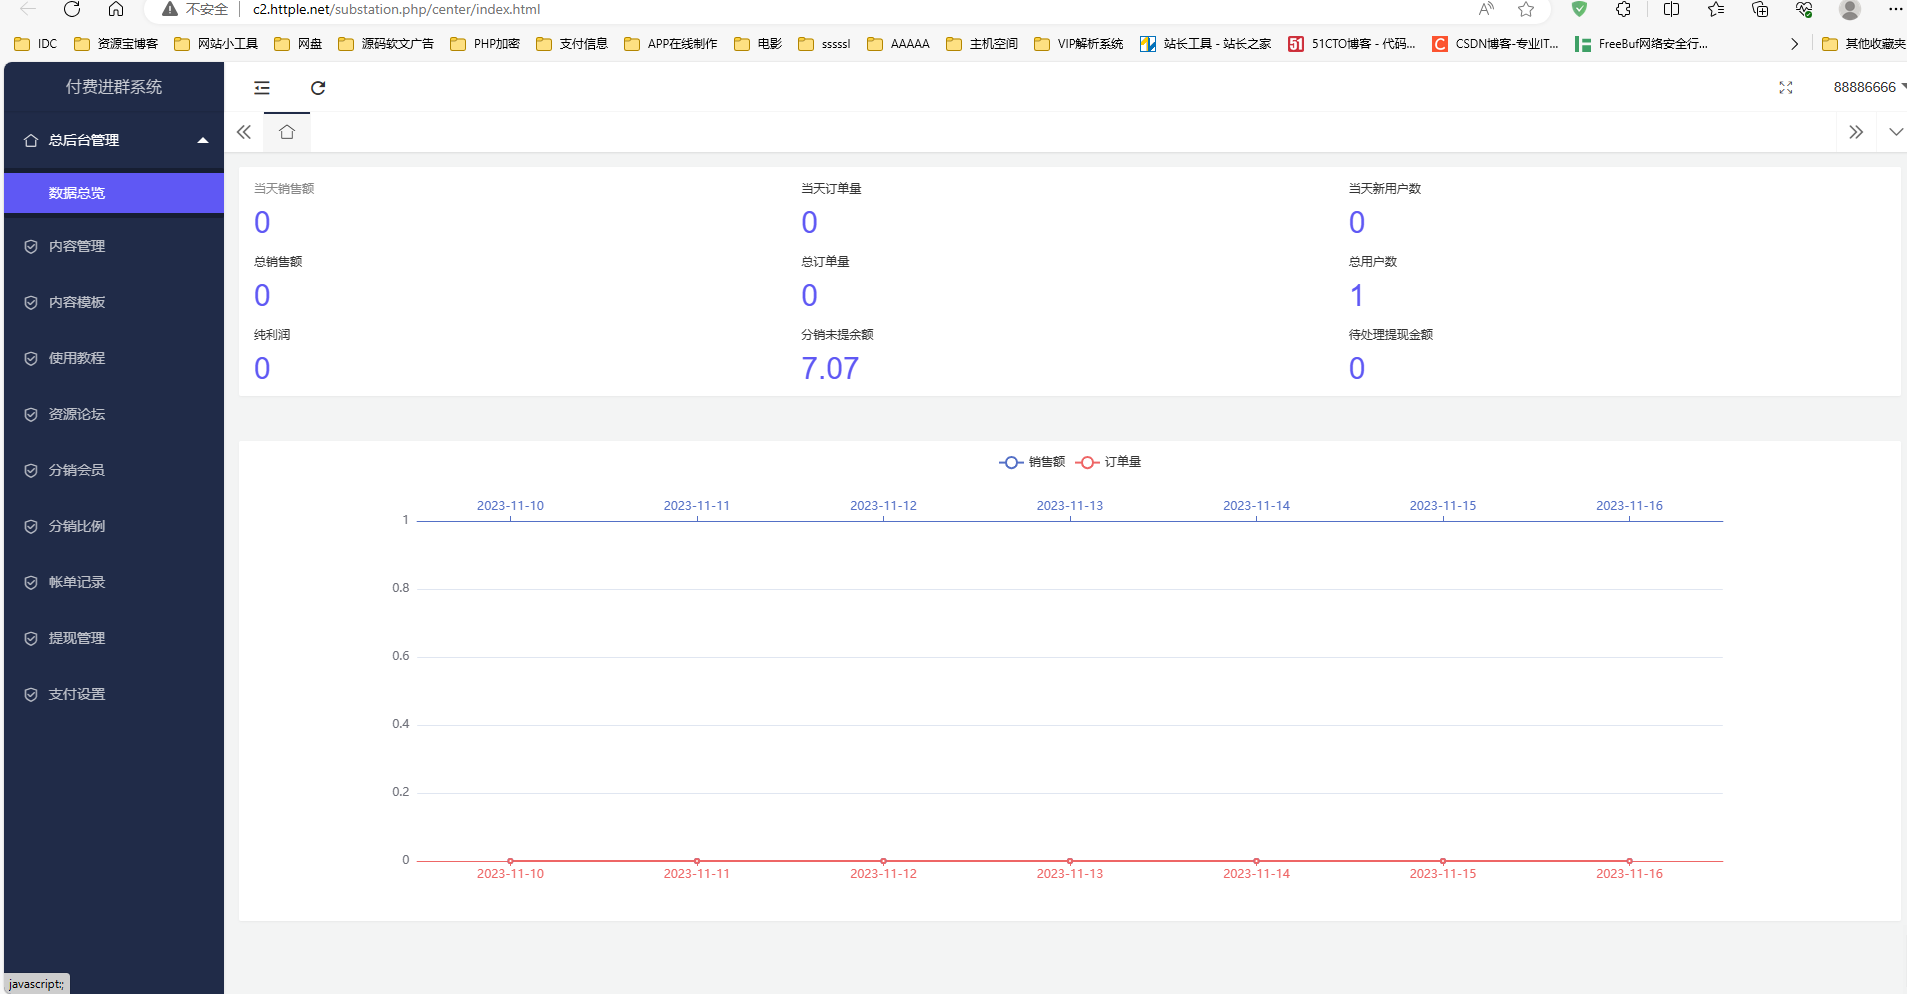Screen dimensions: 1907x994
Task: Move tabs right with the double-right arrow
Action: [x=1856, y=132]
